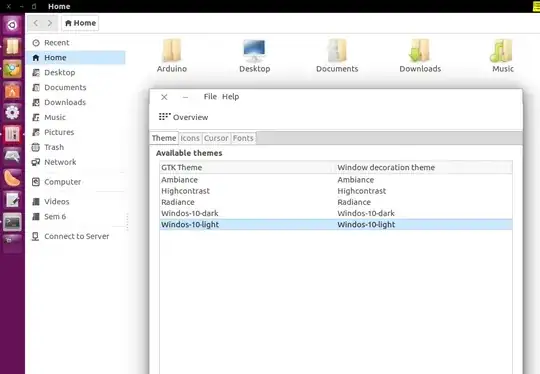Click Radiance in Window decoration column
540x374 pixels.
click(x=354, y=202)
